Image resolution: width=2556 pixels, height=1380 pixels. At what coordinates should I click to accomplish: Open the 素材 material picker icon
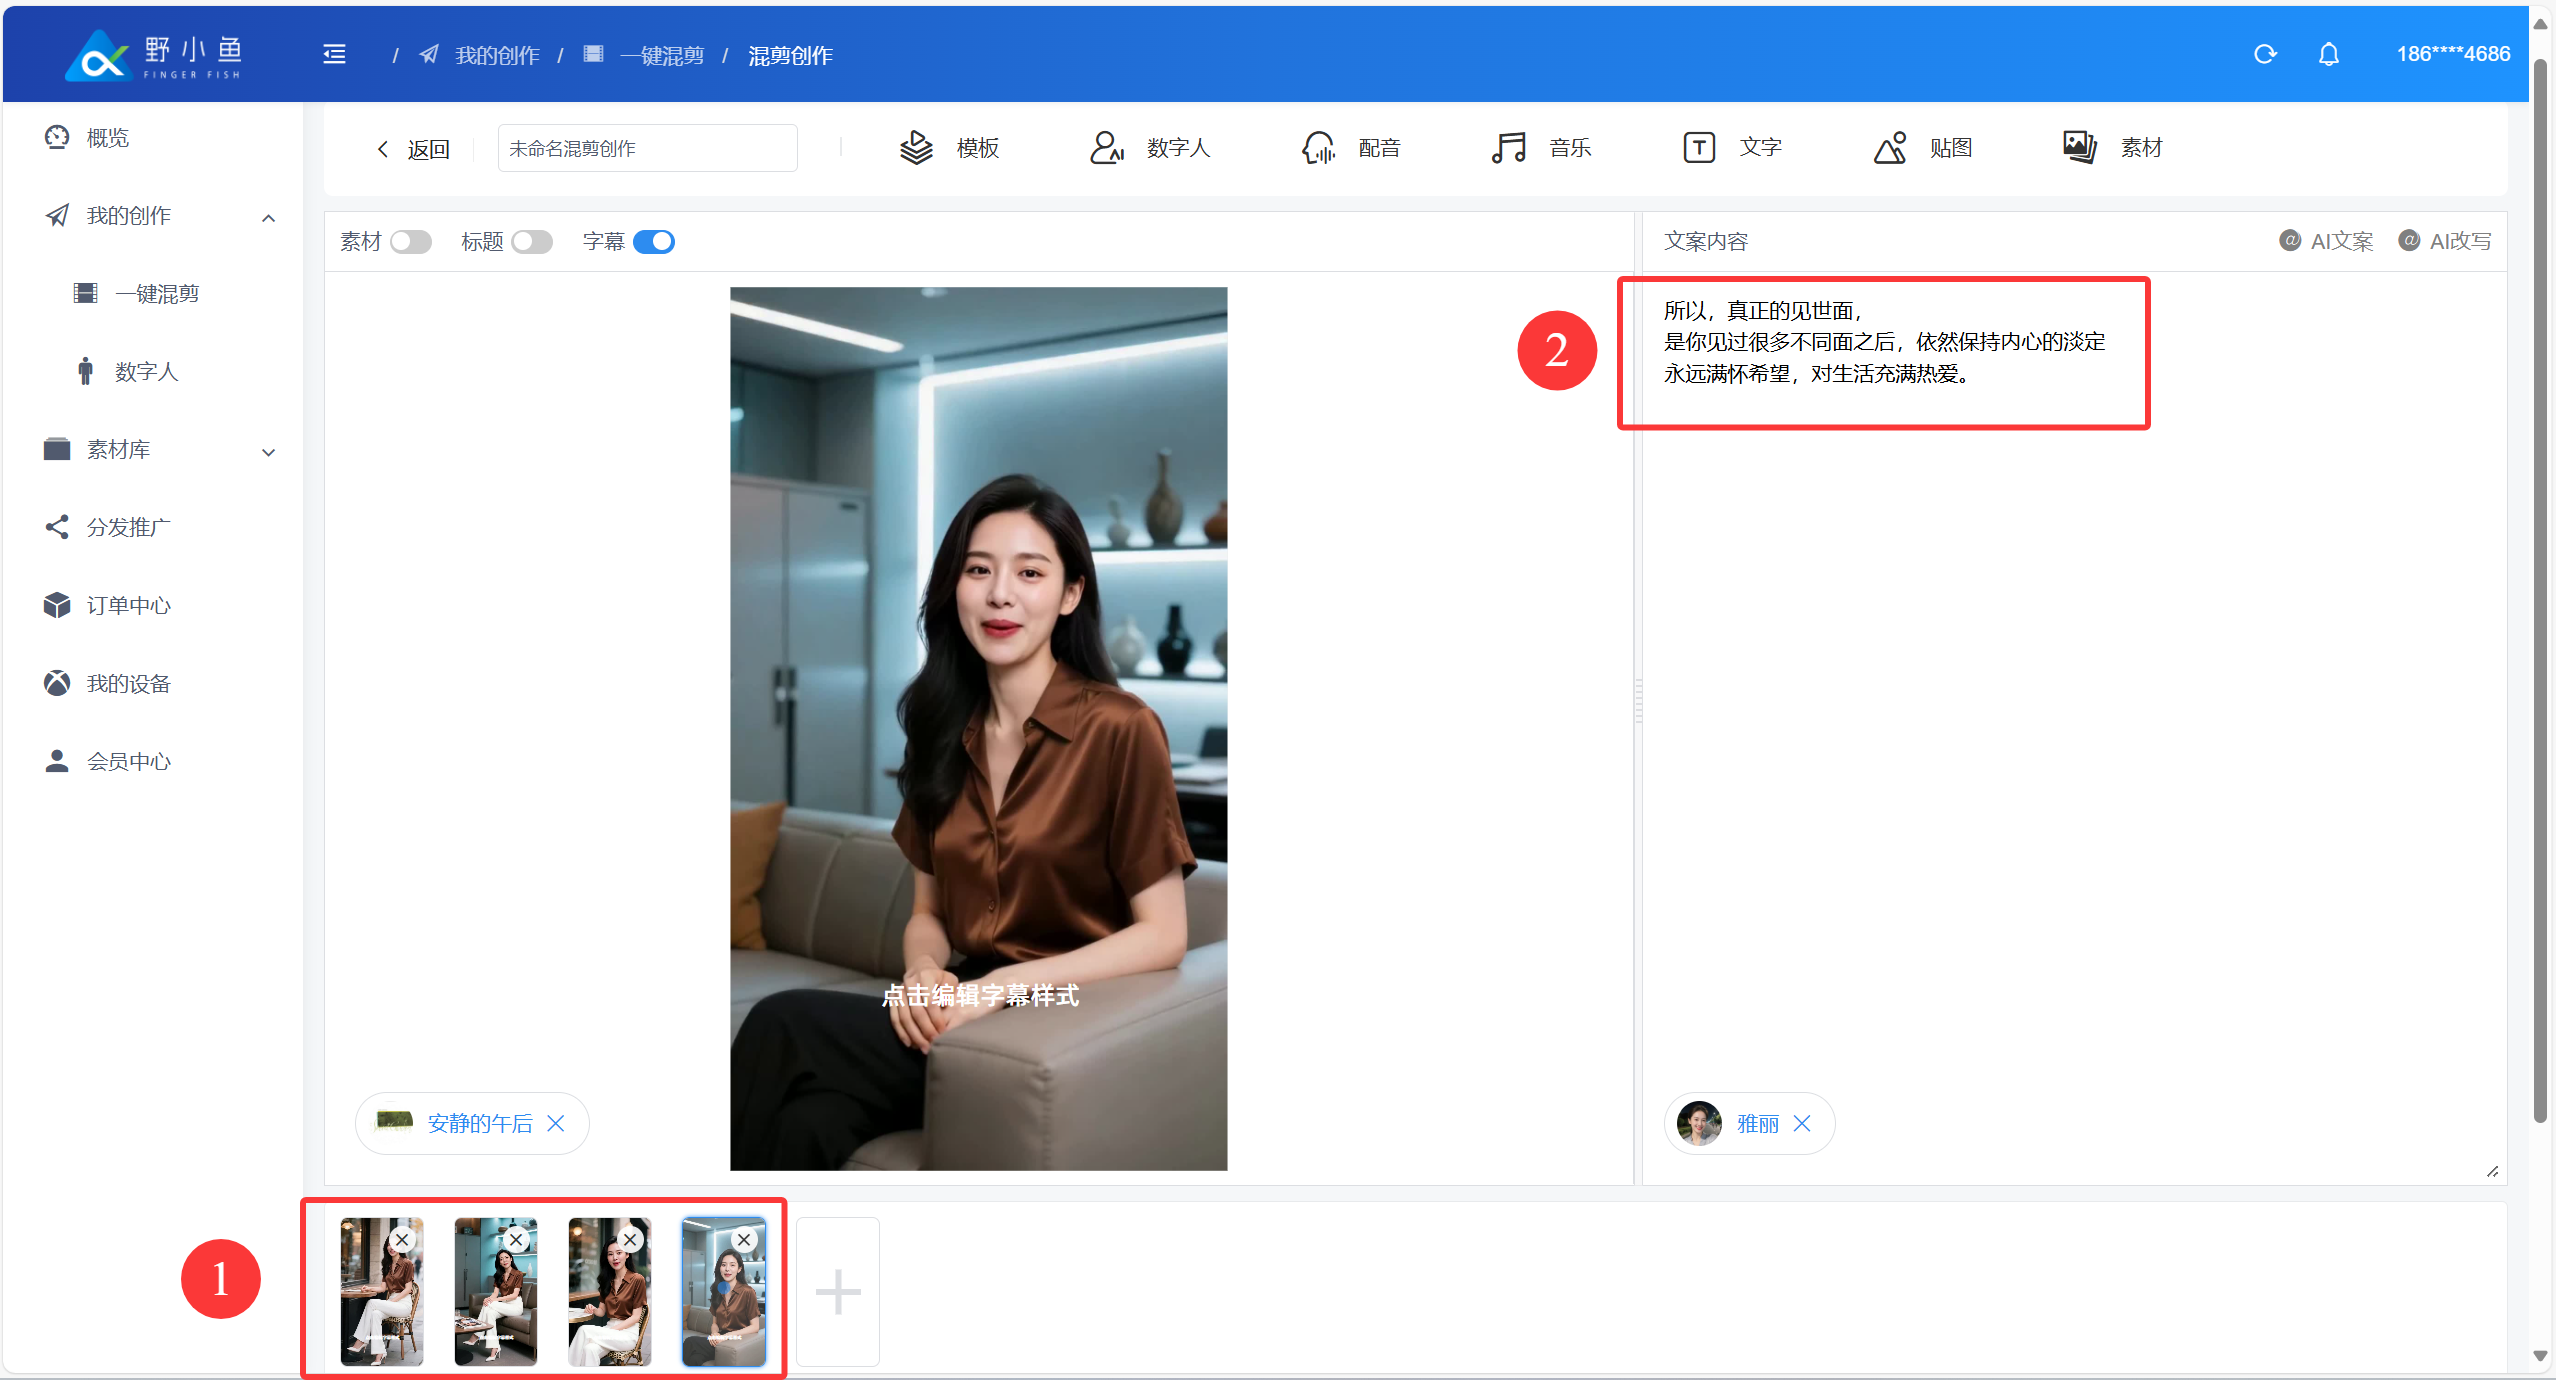tap(2080, 148)
